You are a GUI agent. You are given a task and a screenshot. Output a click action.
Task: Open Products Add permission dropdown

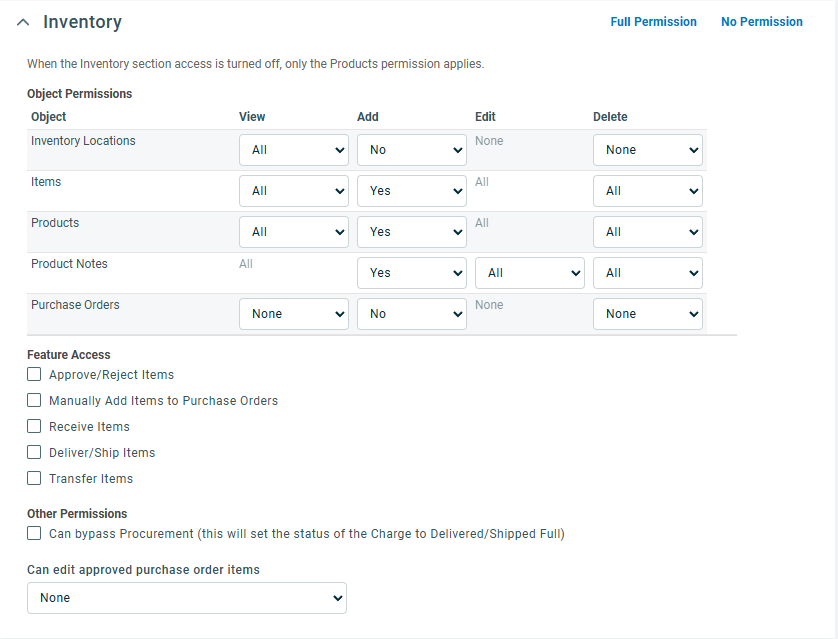point(412,232)
